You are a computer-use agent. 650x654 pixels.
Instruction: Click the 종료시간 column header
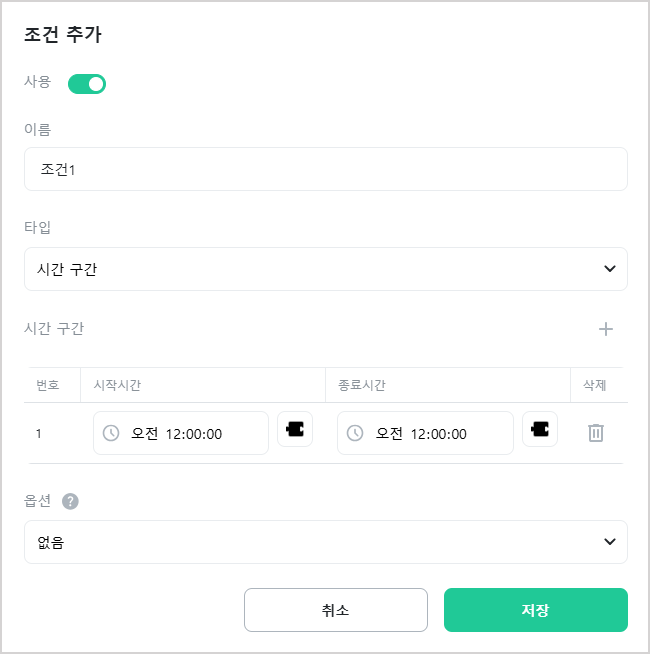(x=361, y=385)
